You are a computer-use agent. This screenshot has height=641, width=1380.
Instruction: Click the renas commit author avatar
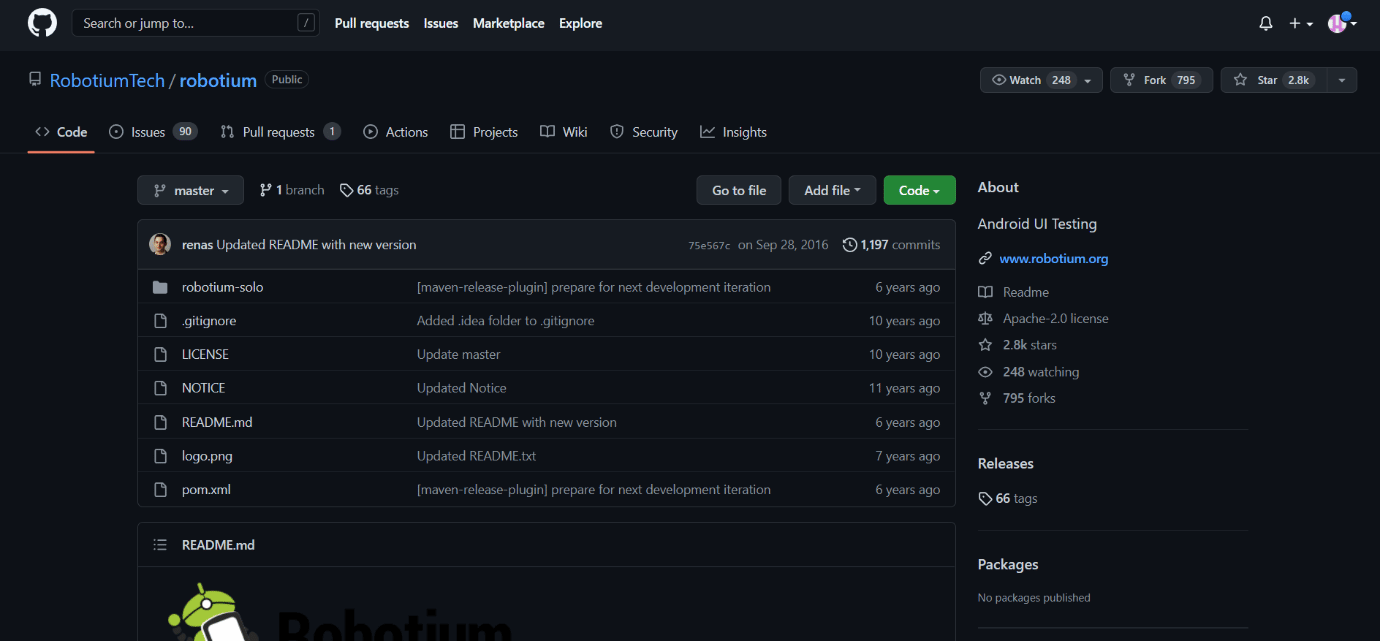pos(160,244)
